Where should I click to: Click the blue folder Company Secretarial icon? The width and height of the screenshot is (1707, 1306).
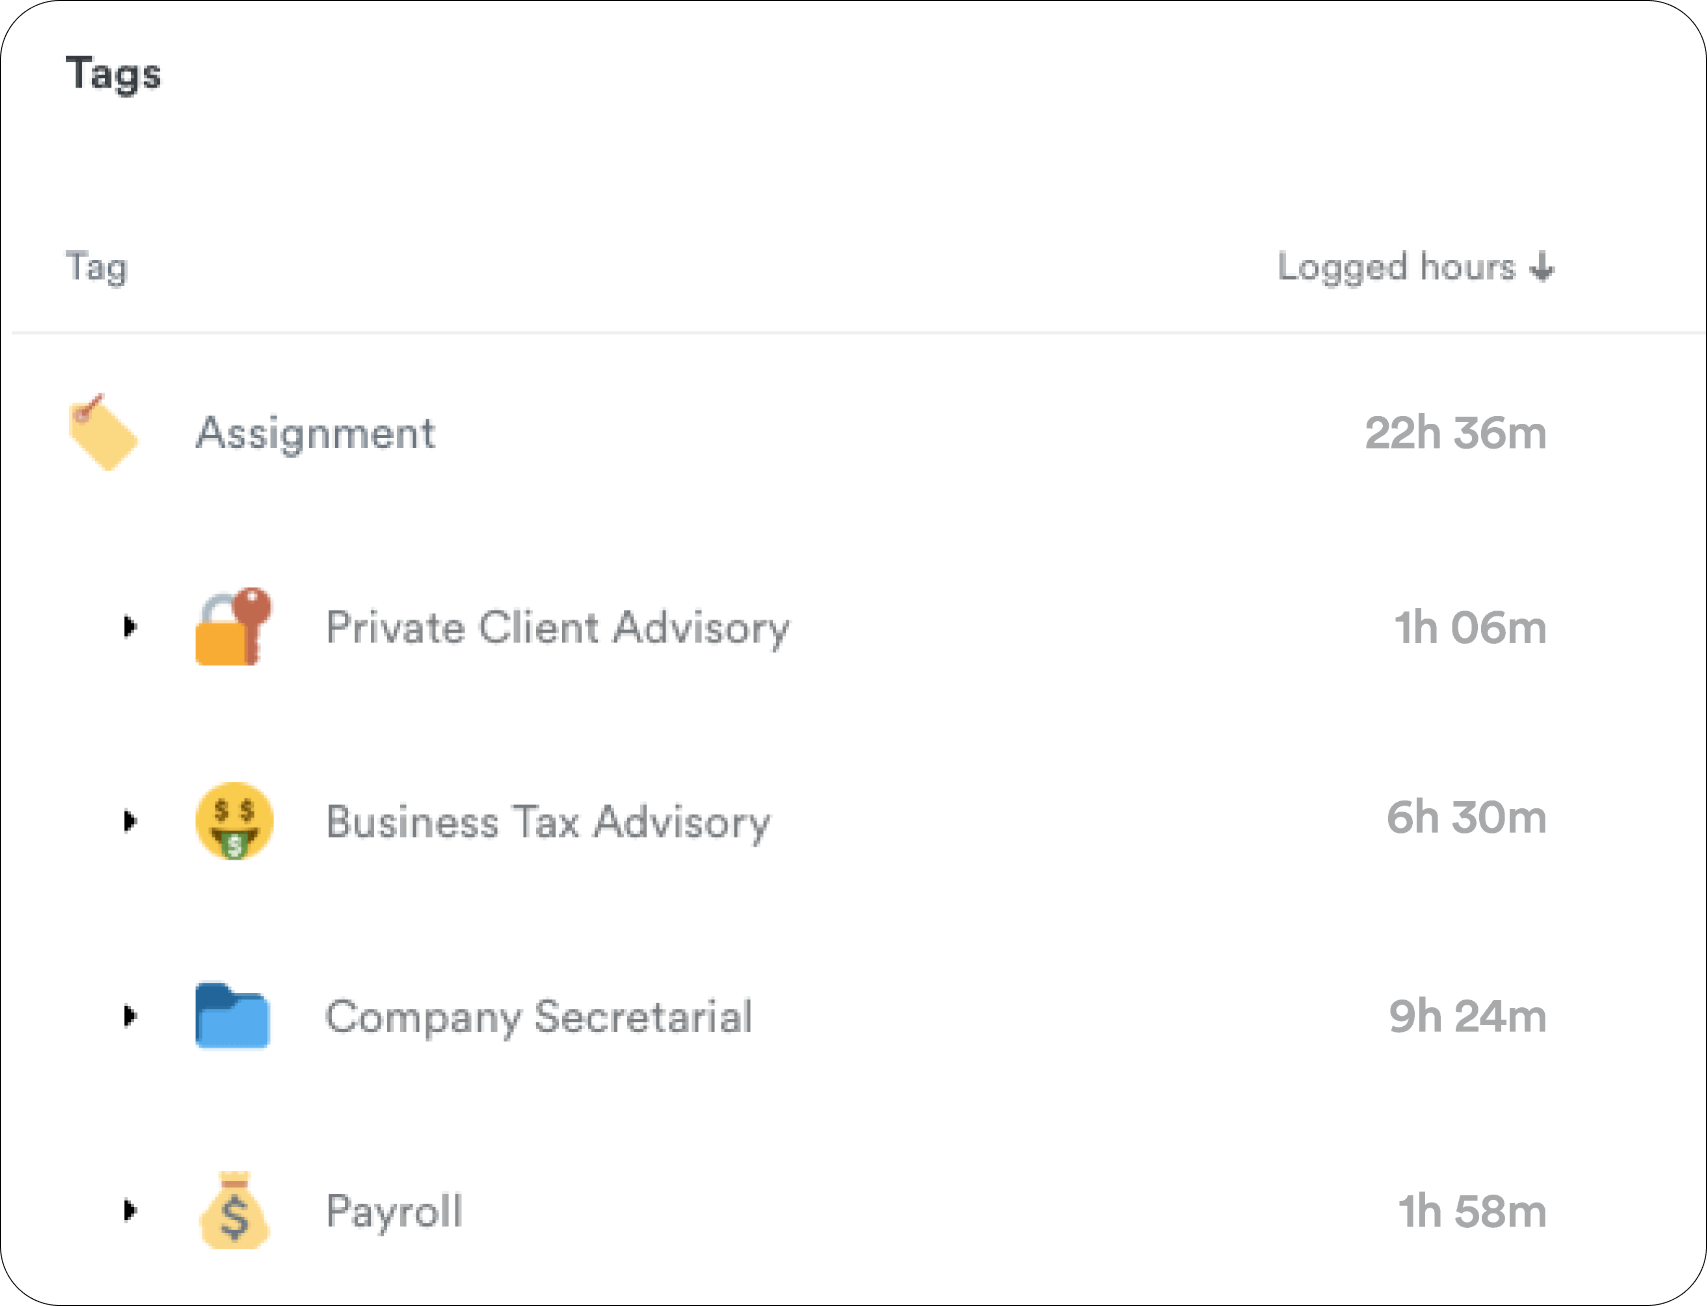point(232,1016)
